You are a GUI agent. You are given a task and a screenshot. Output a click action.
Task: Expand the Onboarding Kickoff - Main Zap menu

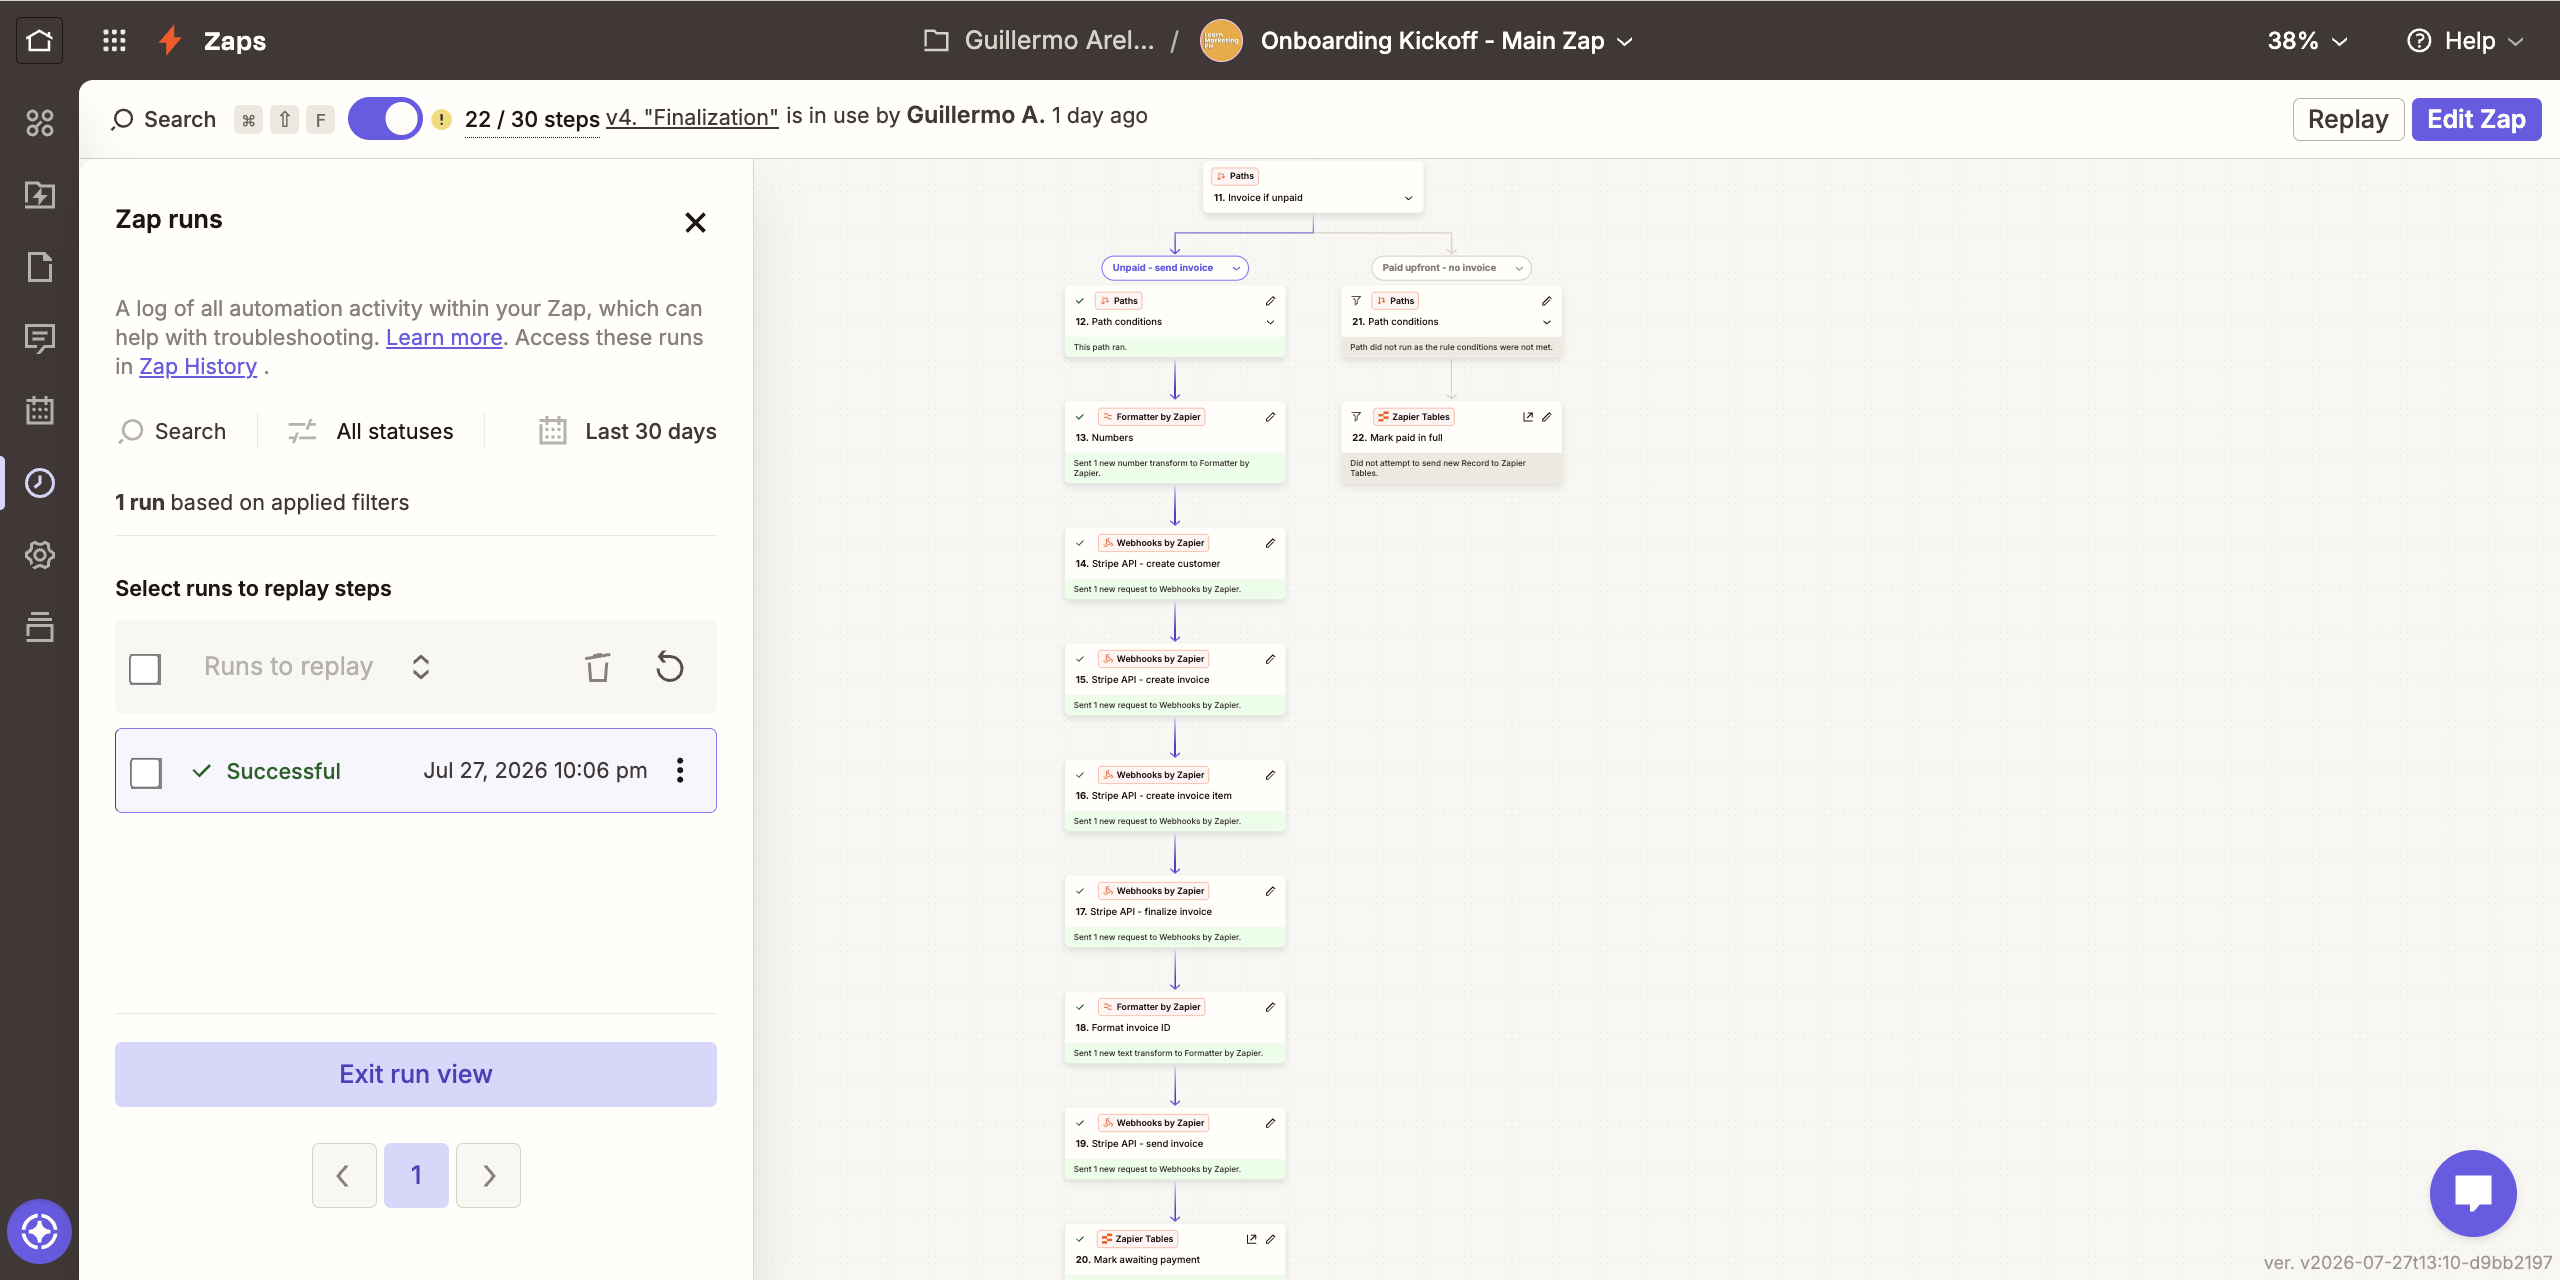point(1447,41)
